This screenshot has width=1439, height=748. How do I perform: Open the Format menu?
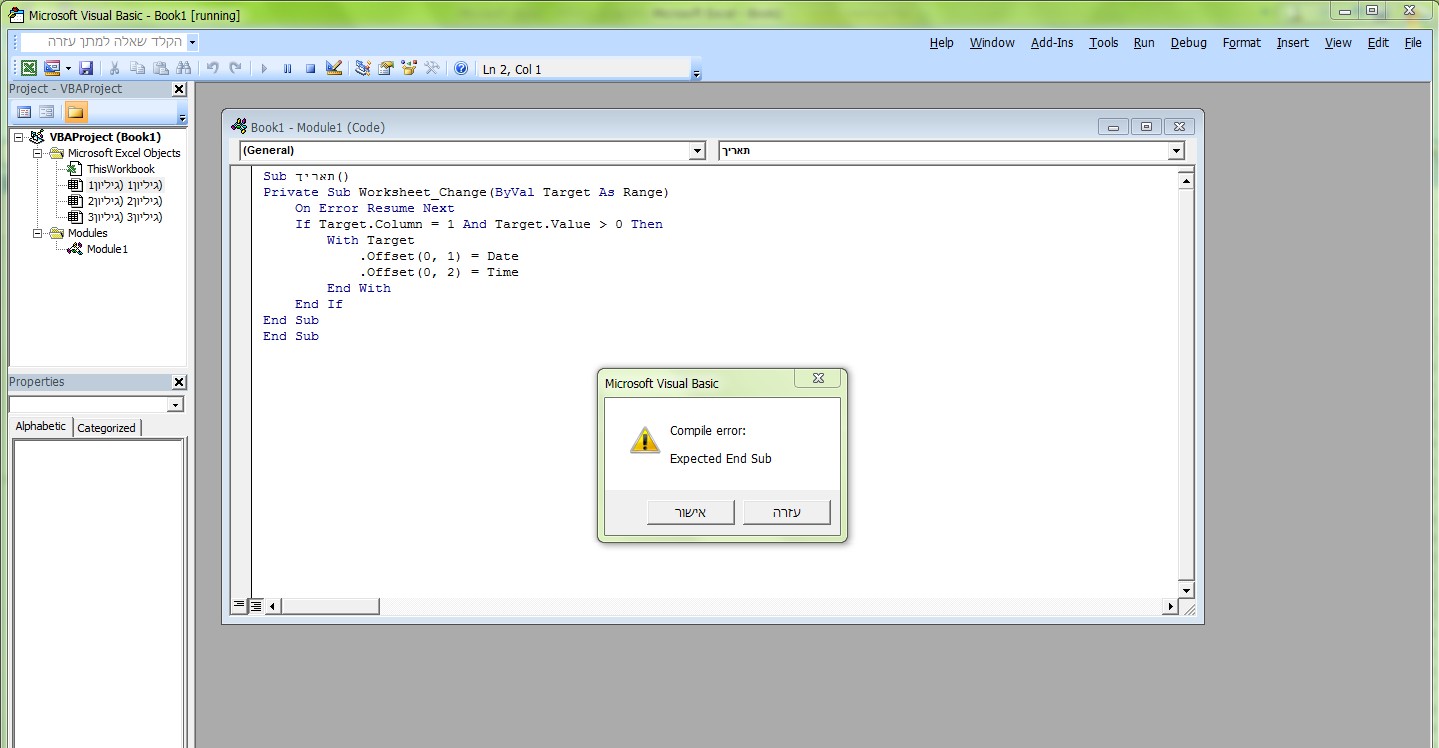(1242, 43)
